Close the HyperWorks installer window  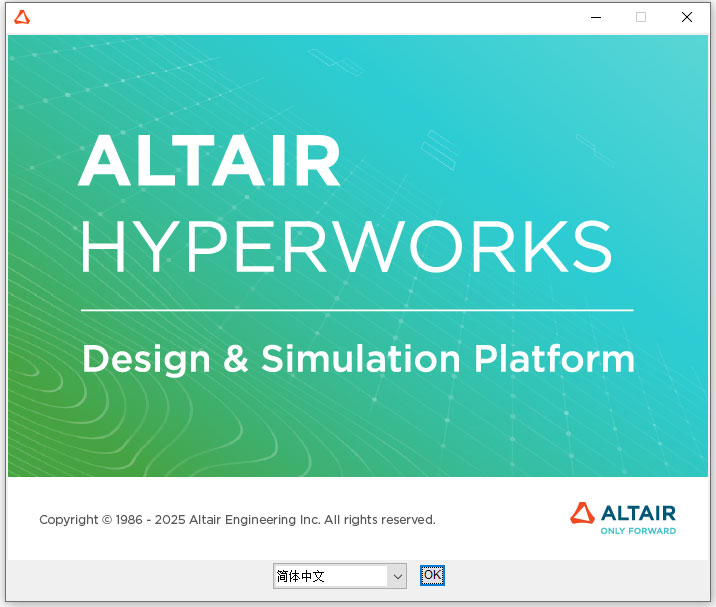point(687,17)
